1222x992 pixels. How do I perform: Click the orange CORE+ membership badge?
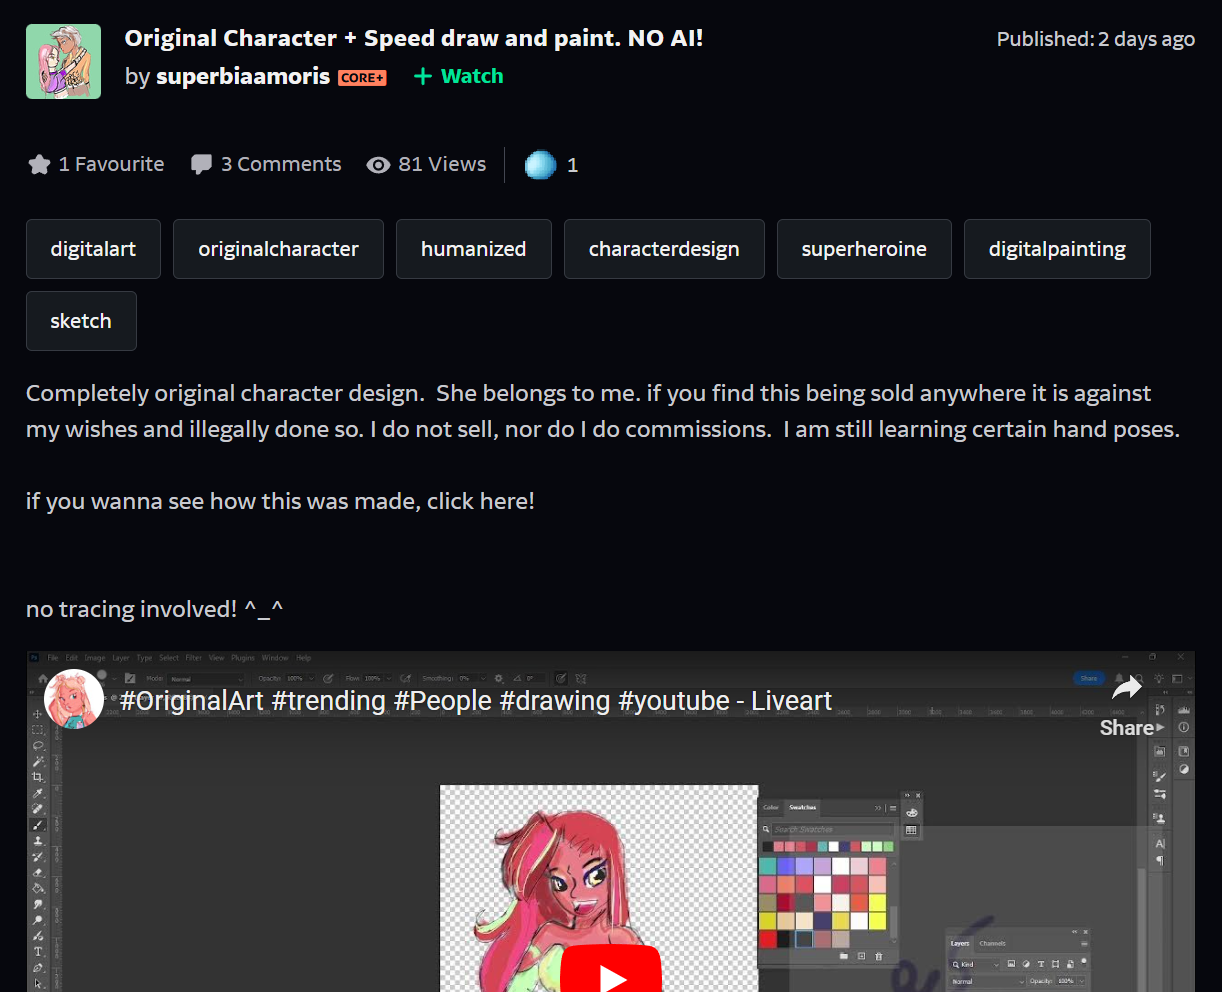[362, 78]
